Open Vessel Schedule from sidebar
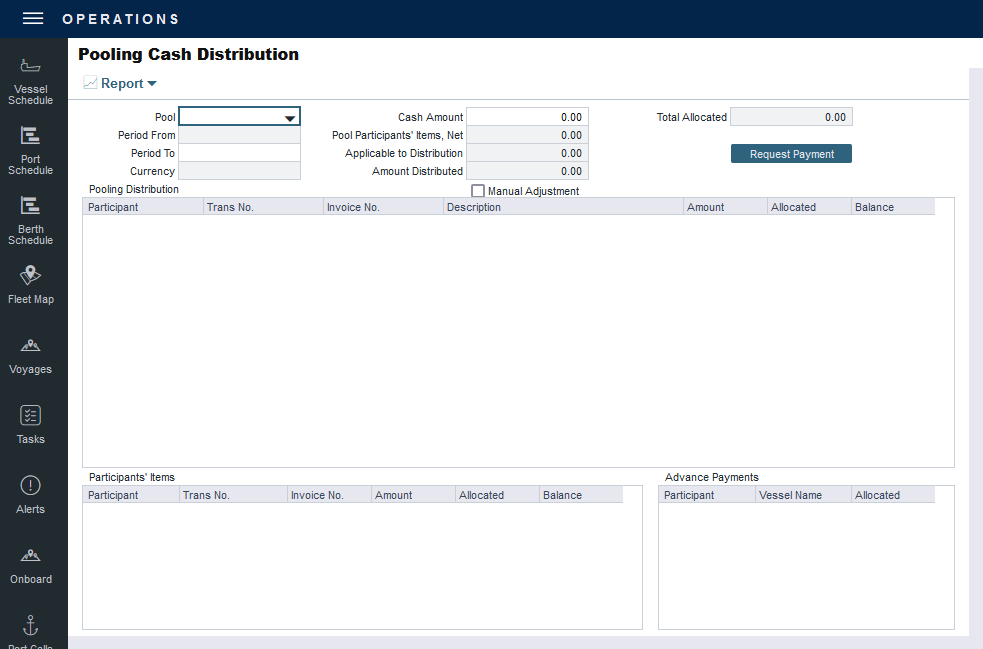This screenshot has height=649, width=983. pos(31,79)
